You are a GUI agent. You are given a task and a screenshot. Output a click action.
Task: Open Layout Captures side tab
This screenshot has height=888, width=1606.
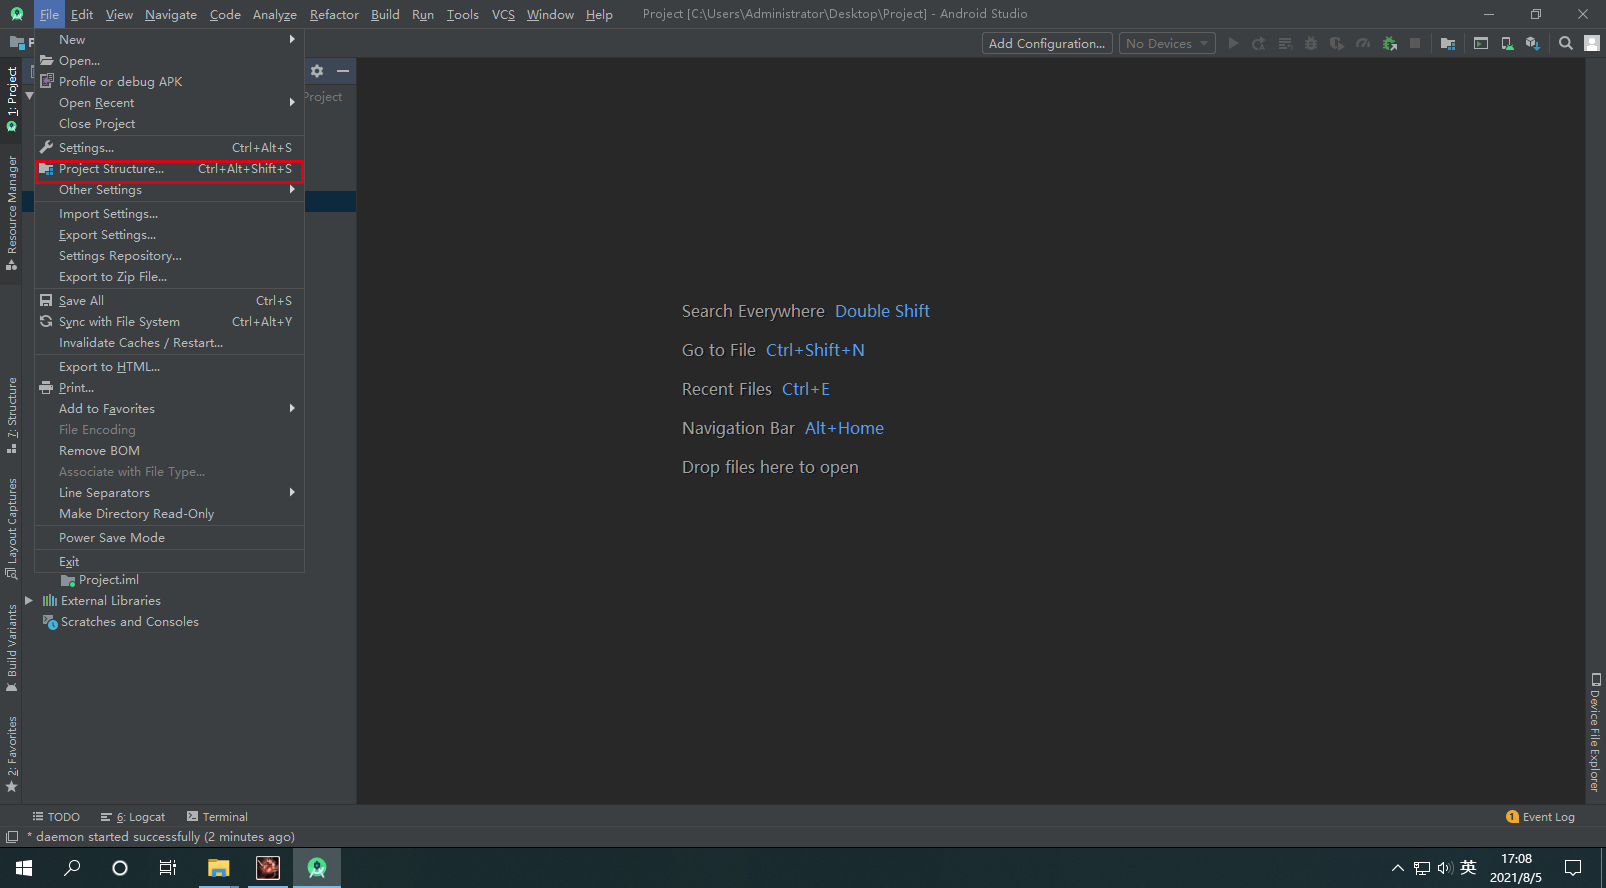click(12, 528)
